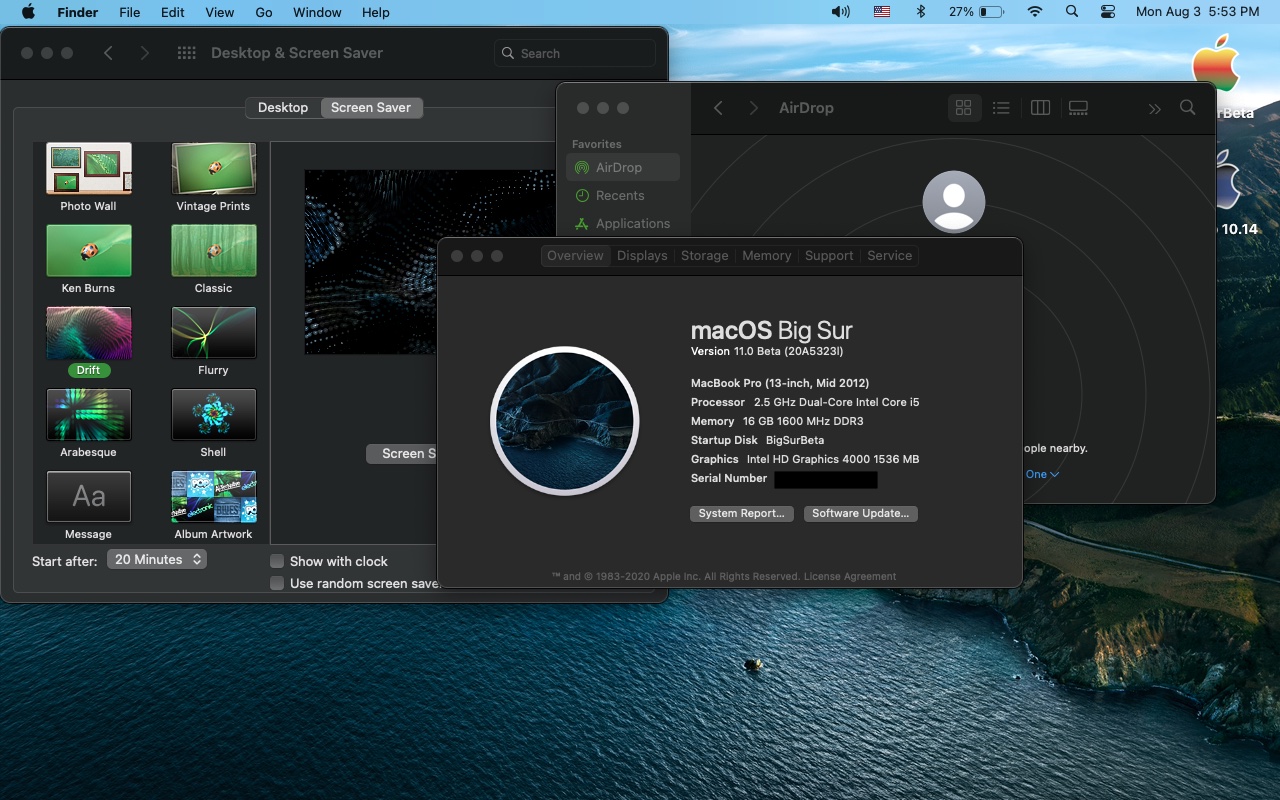
Task: Select the Photo Wall screen saver
Action: 89,168
